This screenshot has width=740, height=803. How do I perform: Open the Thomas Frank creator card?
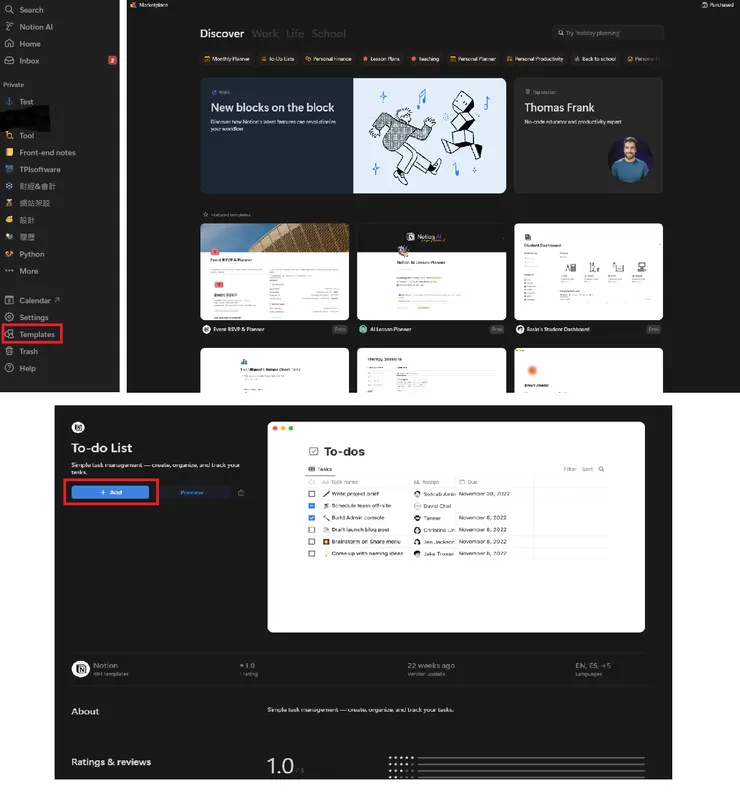click(x=588, y=136)
